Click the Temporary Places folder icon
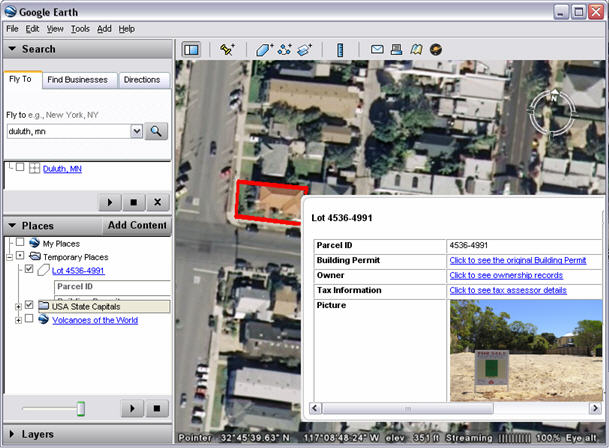Screen dimensions: 609x448 coord(35,256)
